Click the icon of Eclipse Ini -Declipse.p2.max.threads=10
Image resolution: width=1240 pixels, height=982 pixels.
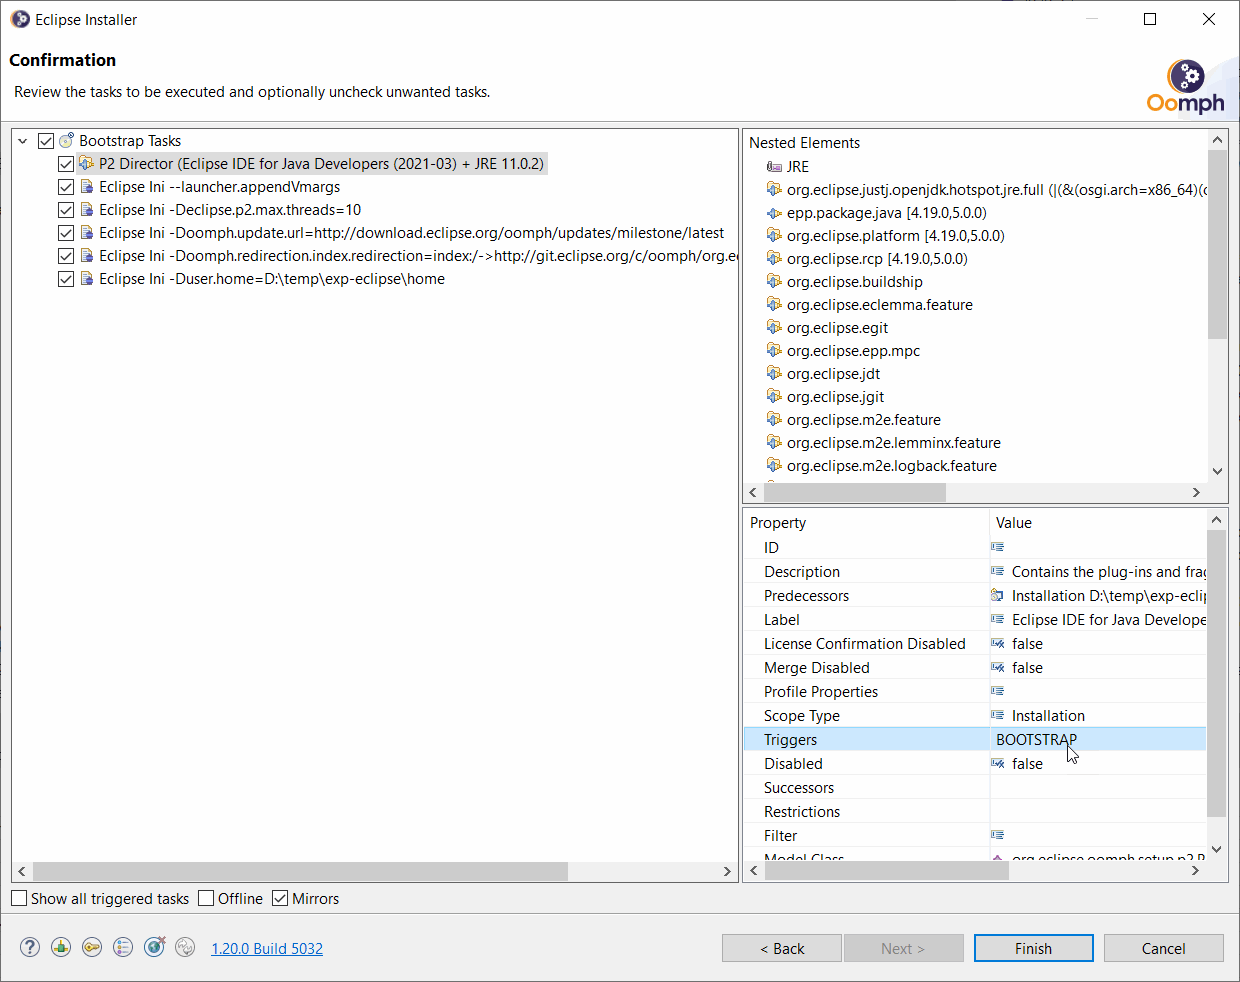[x=87, y=210]
